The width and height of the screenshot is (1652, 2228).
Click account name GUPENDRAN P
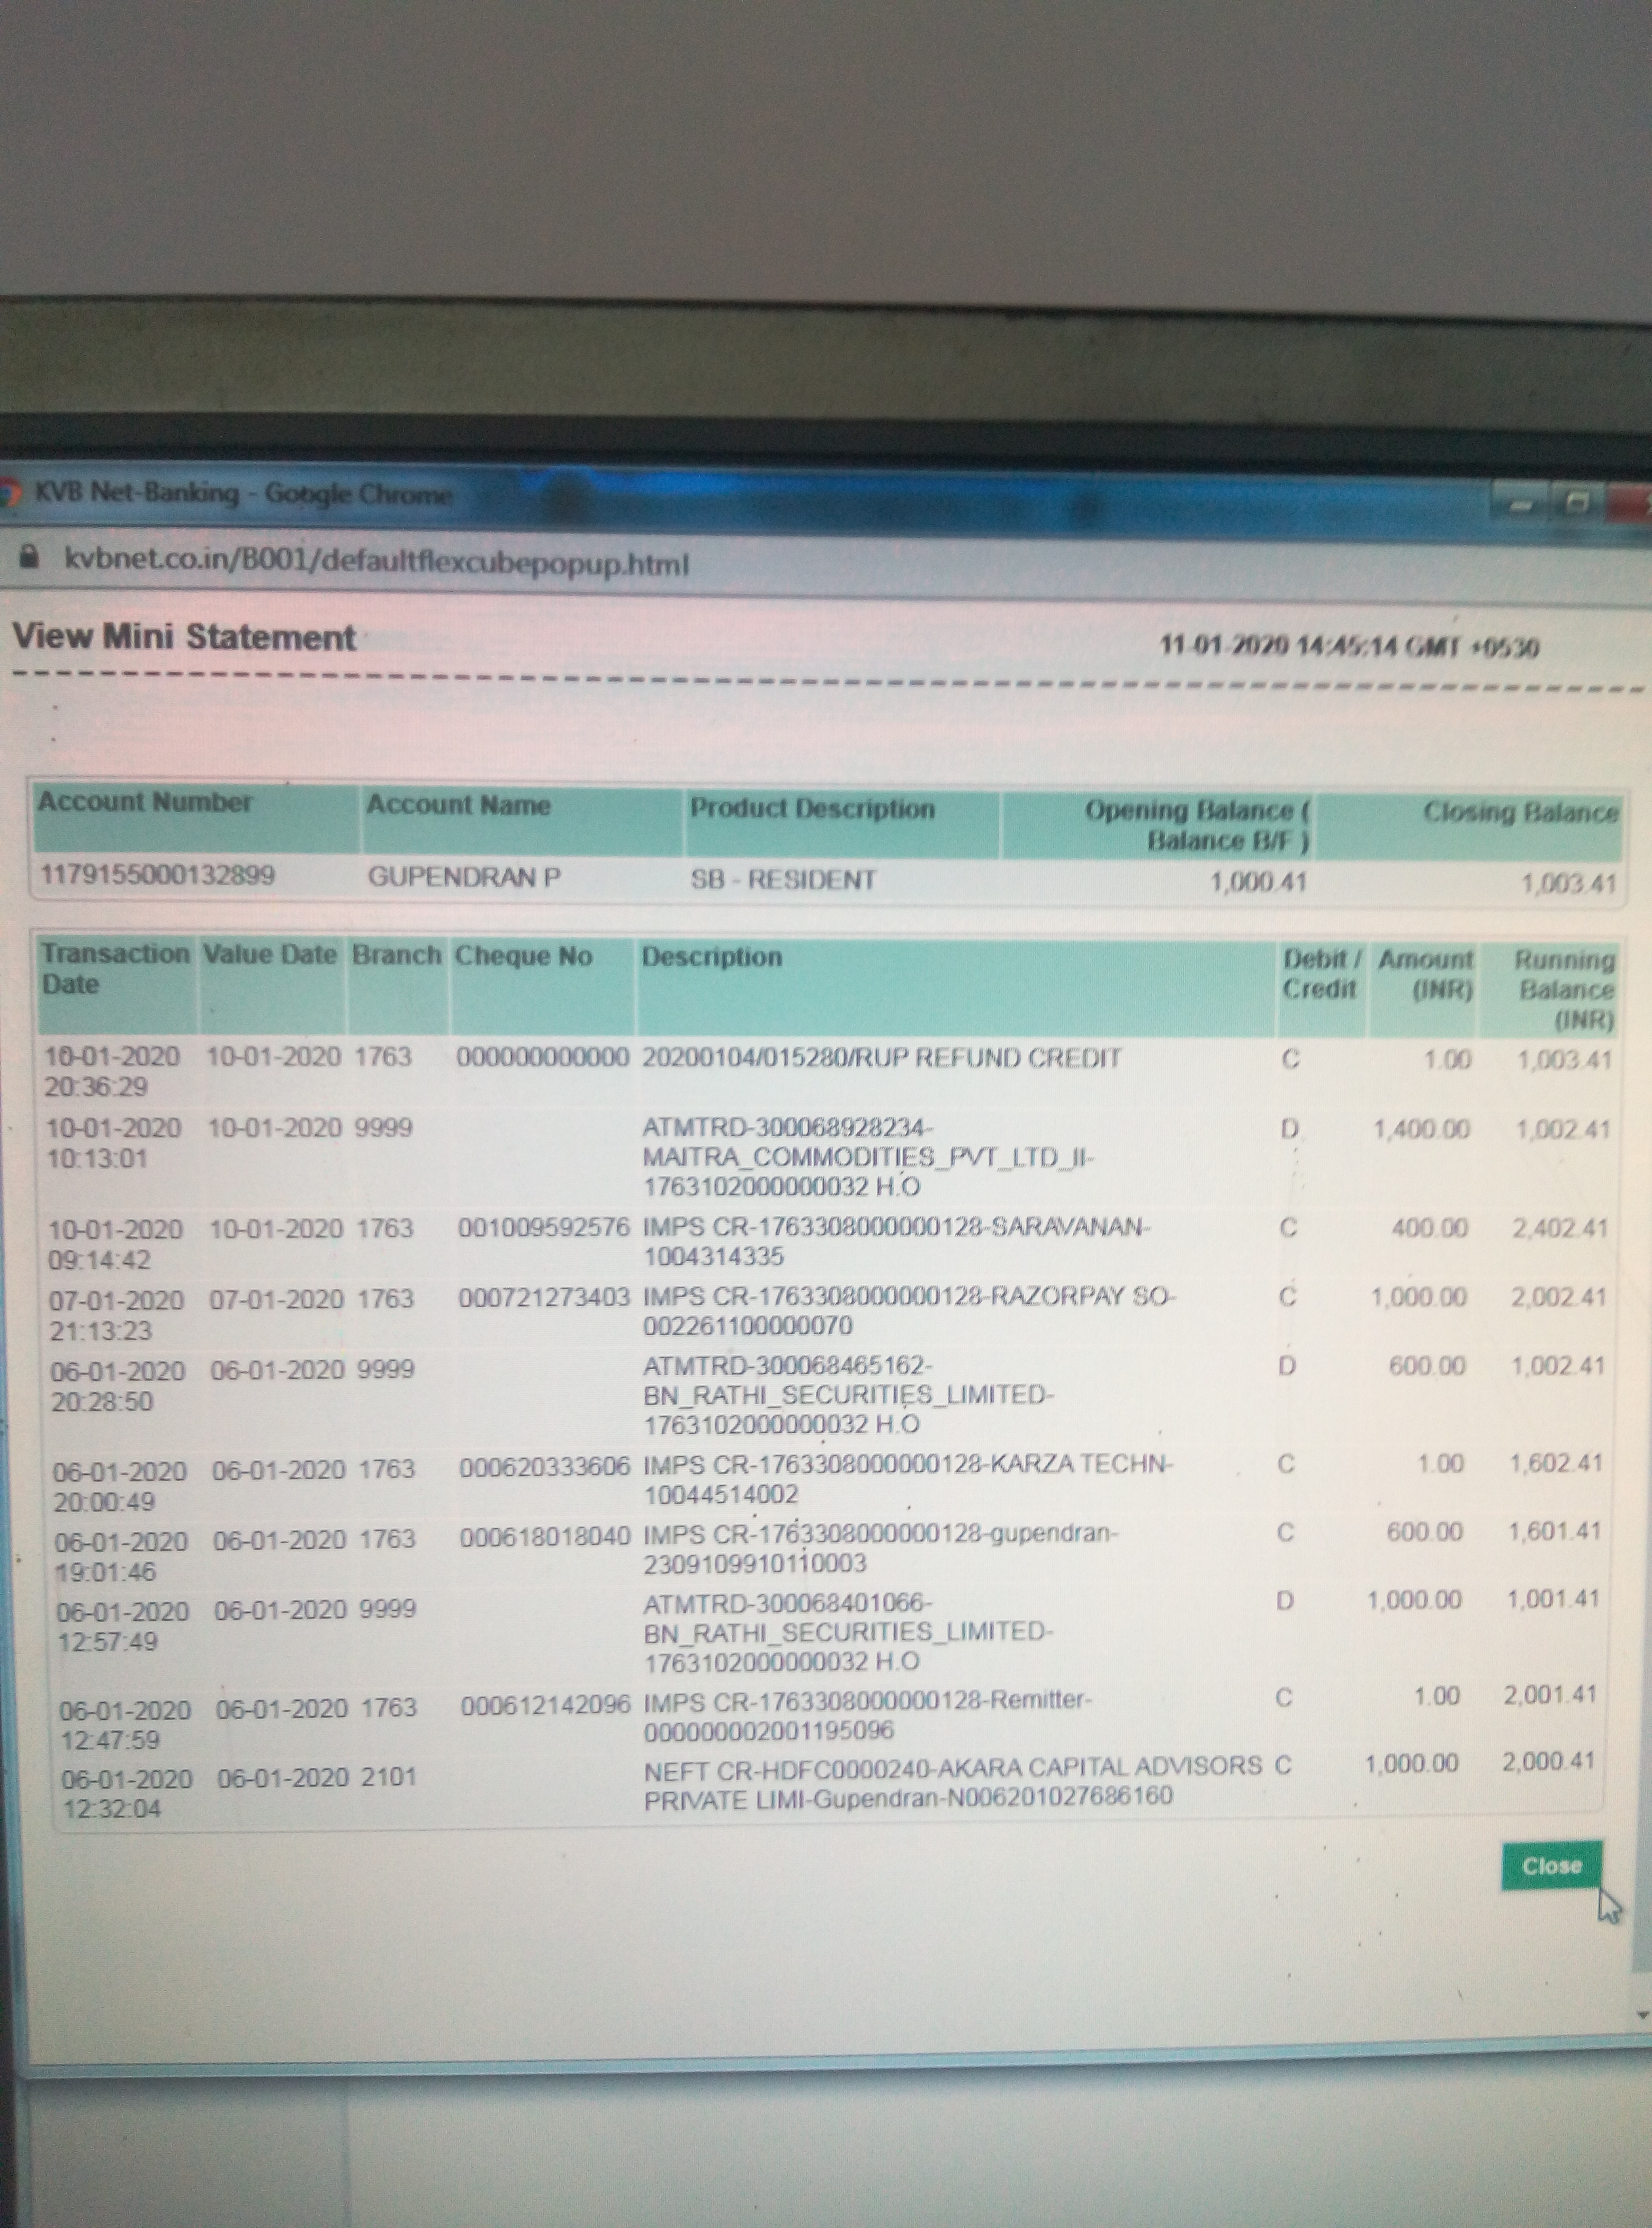pos(464,877)
